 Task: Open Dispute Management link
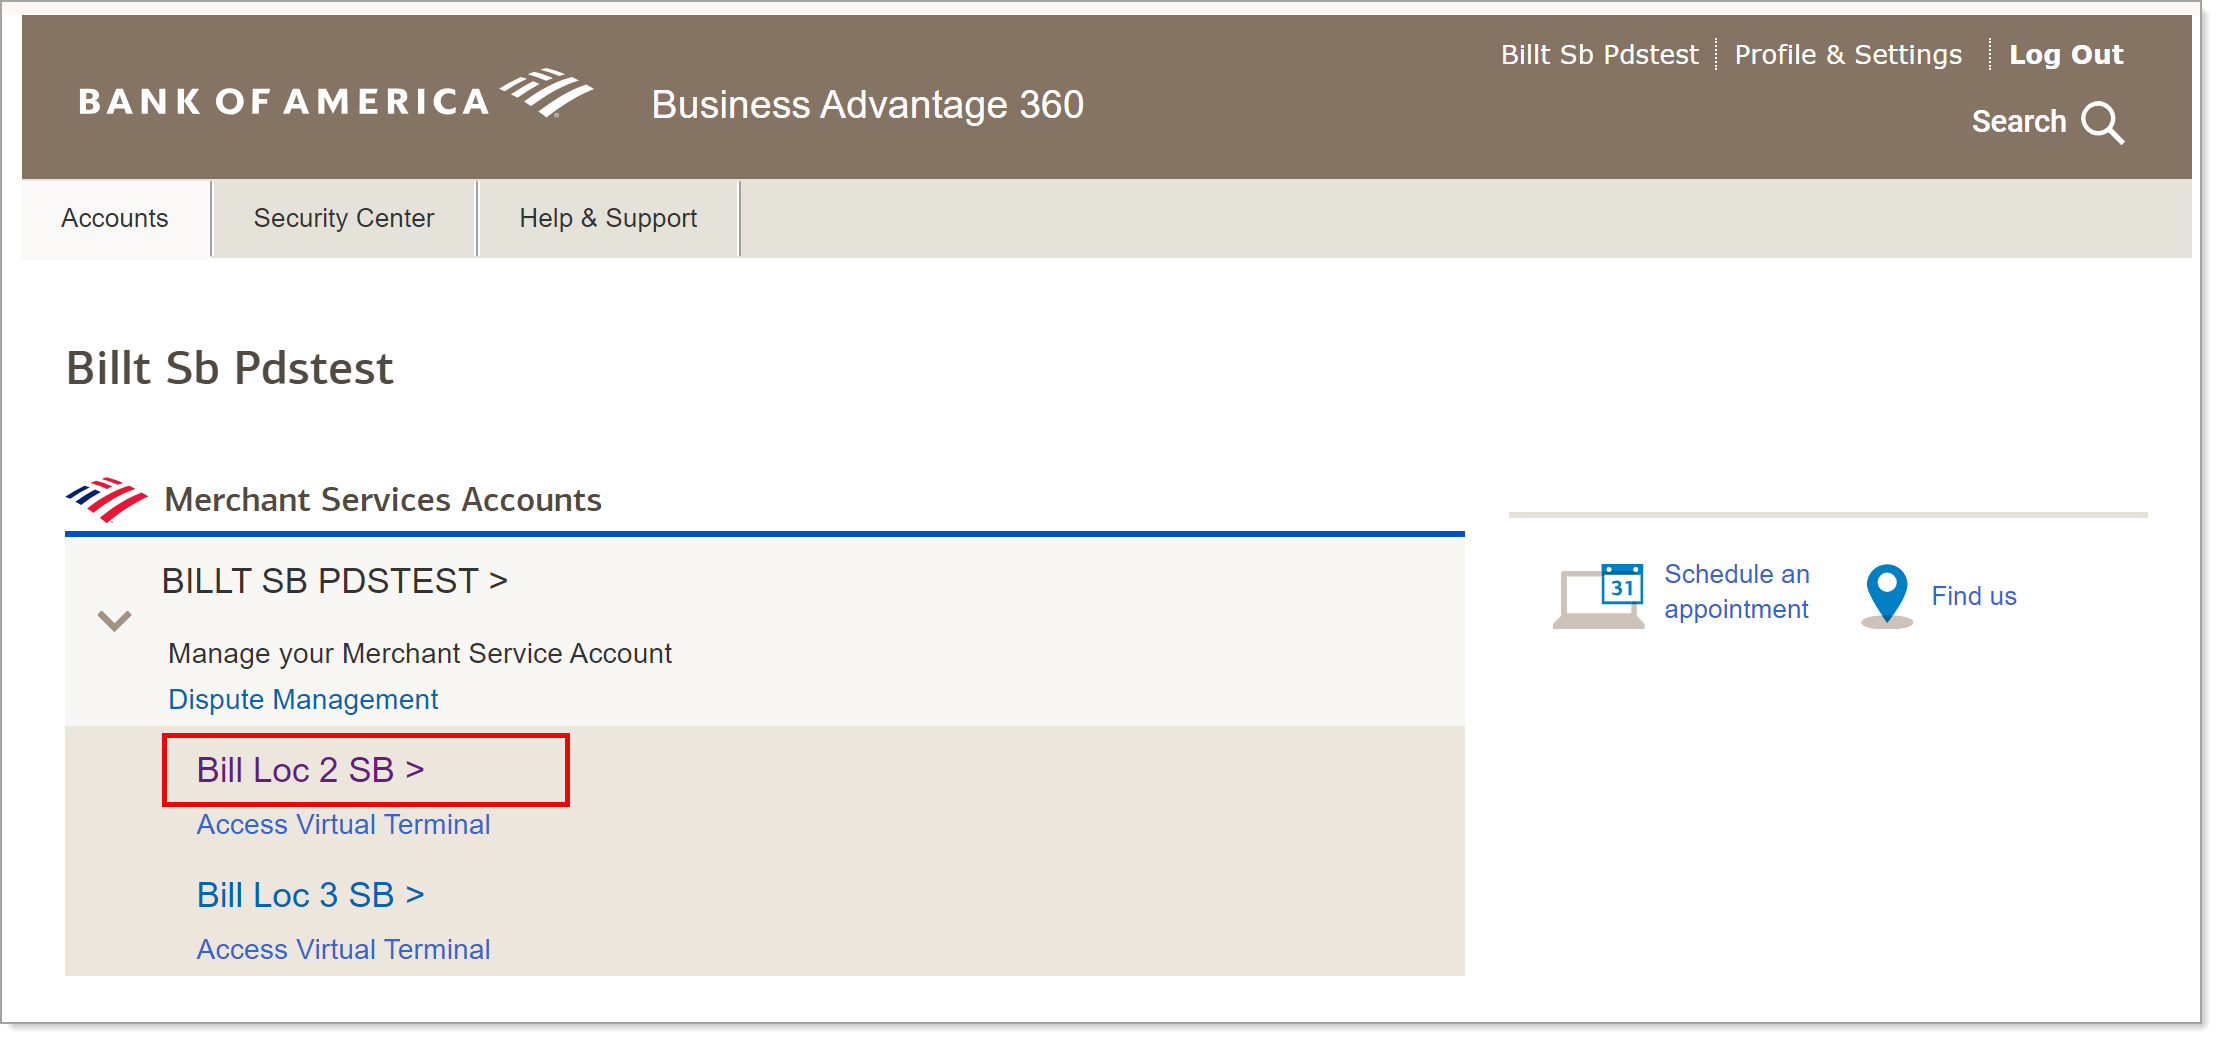coord(303,699)
